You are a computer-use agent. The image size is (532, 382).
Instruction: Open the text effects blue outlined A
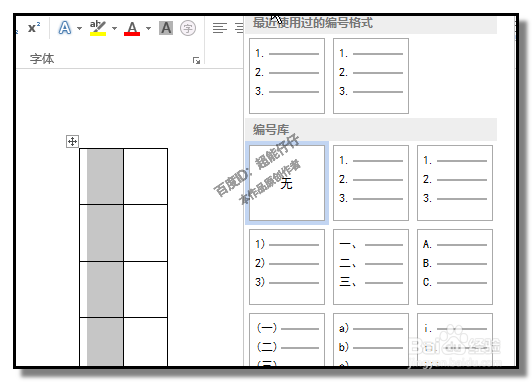pos(64,28)
